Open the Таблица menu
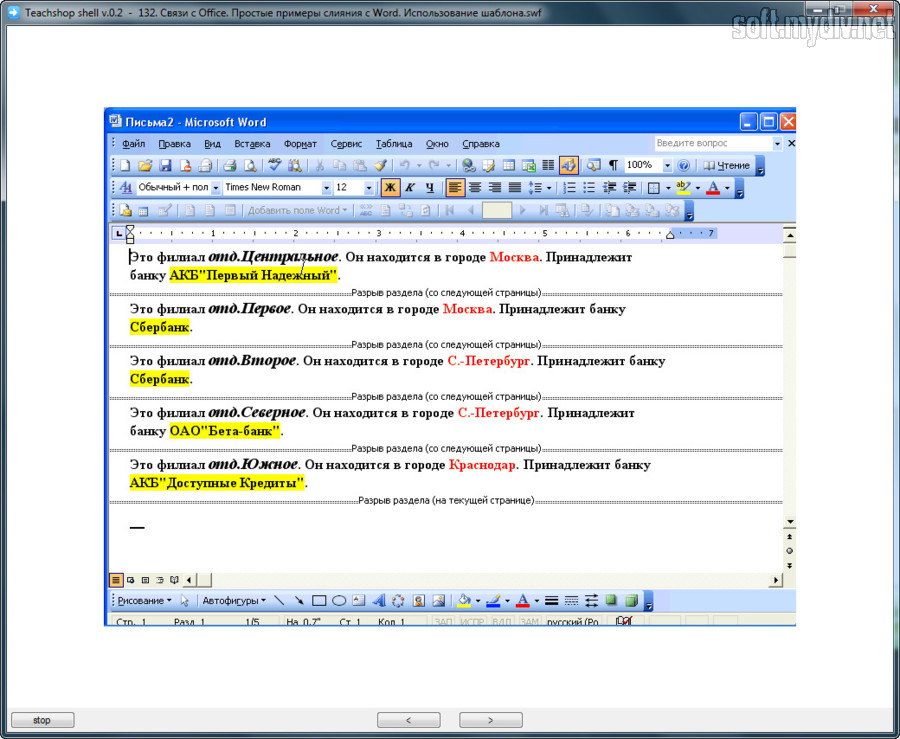The width and height of the screenshot is (900, 739). [x=394, y=144]
